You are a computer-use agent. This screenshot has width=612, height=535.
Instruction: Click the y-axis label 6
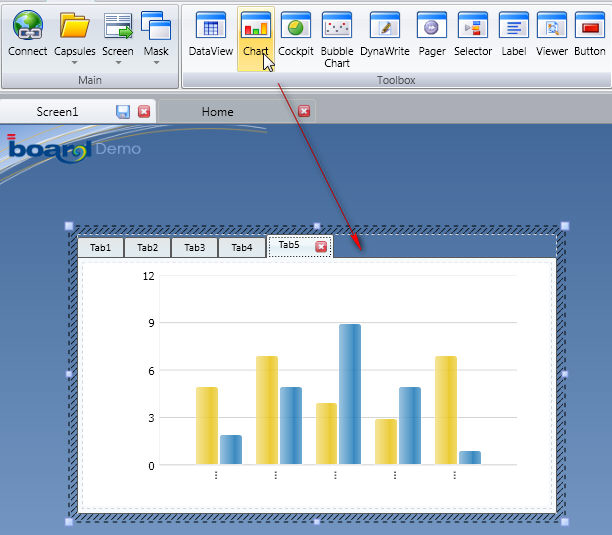point(151,371)
